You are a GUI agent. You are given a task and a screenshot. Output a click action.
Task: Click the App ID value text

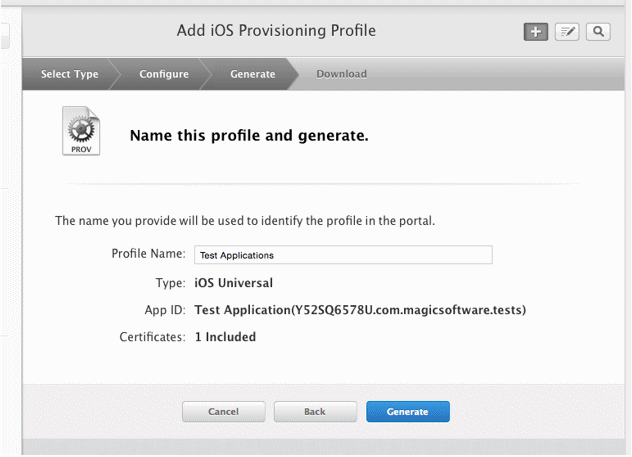coord(360,310)
